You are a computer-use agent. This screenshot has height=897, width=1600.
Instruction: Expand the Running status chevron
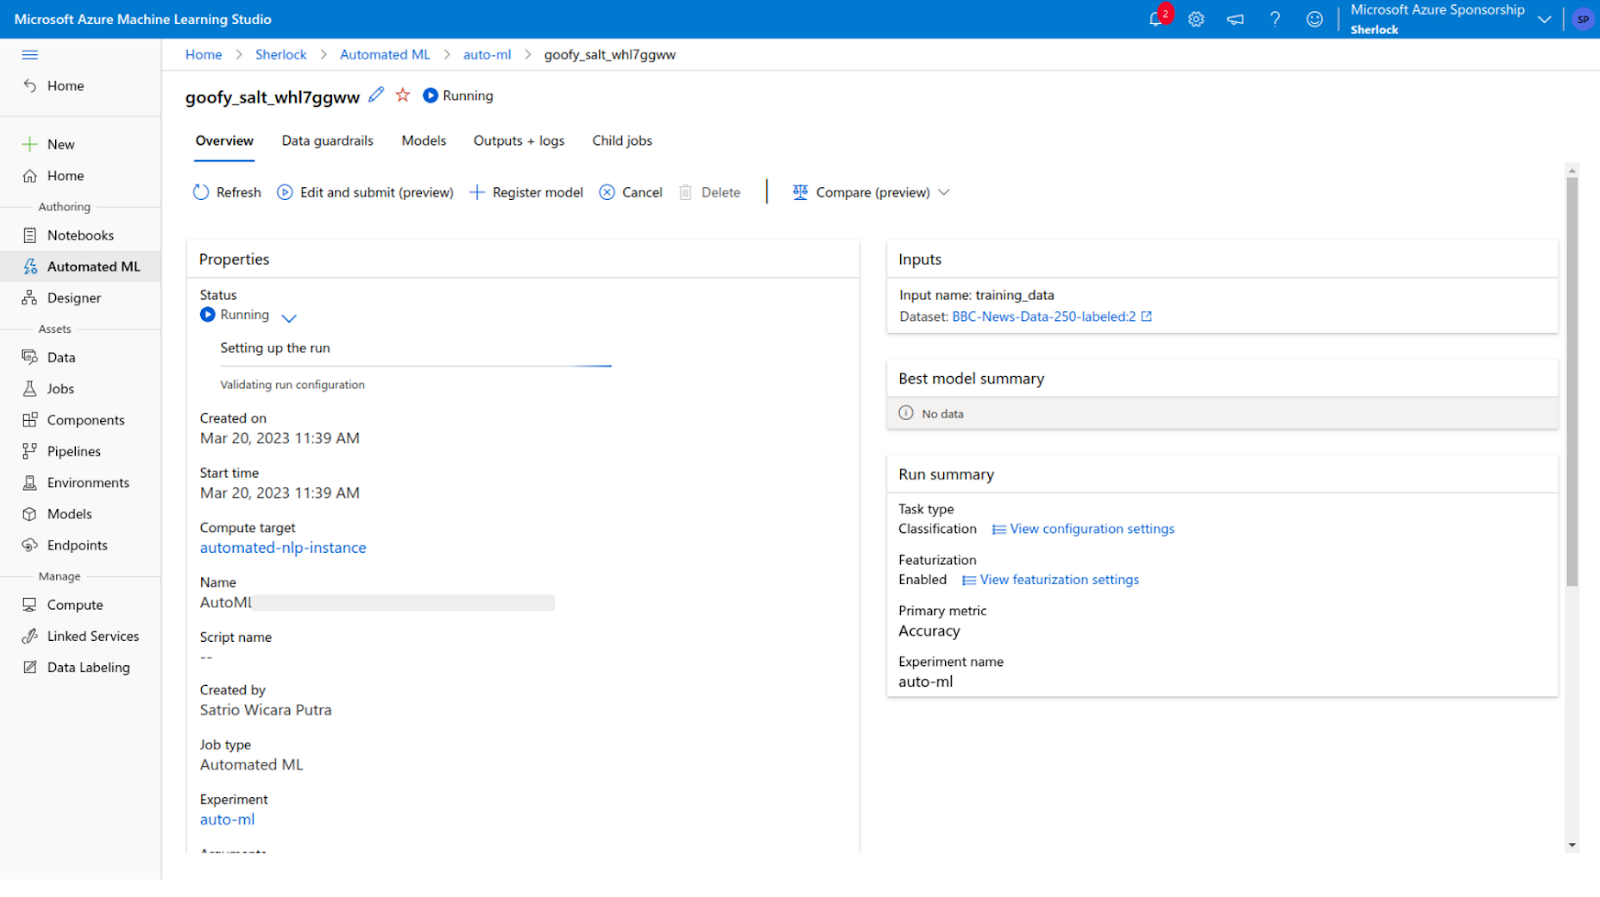289,318
